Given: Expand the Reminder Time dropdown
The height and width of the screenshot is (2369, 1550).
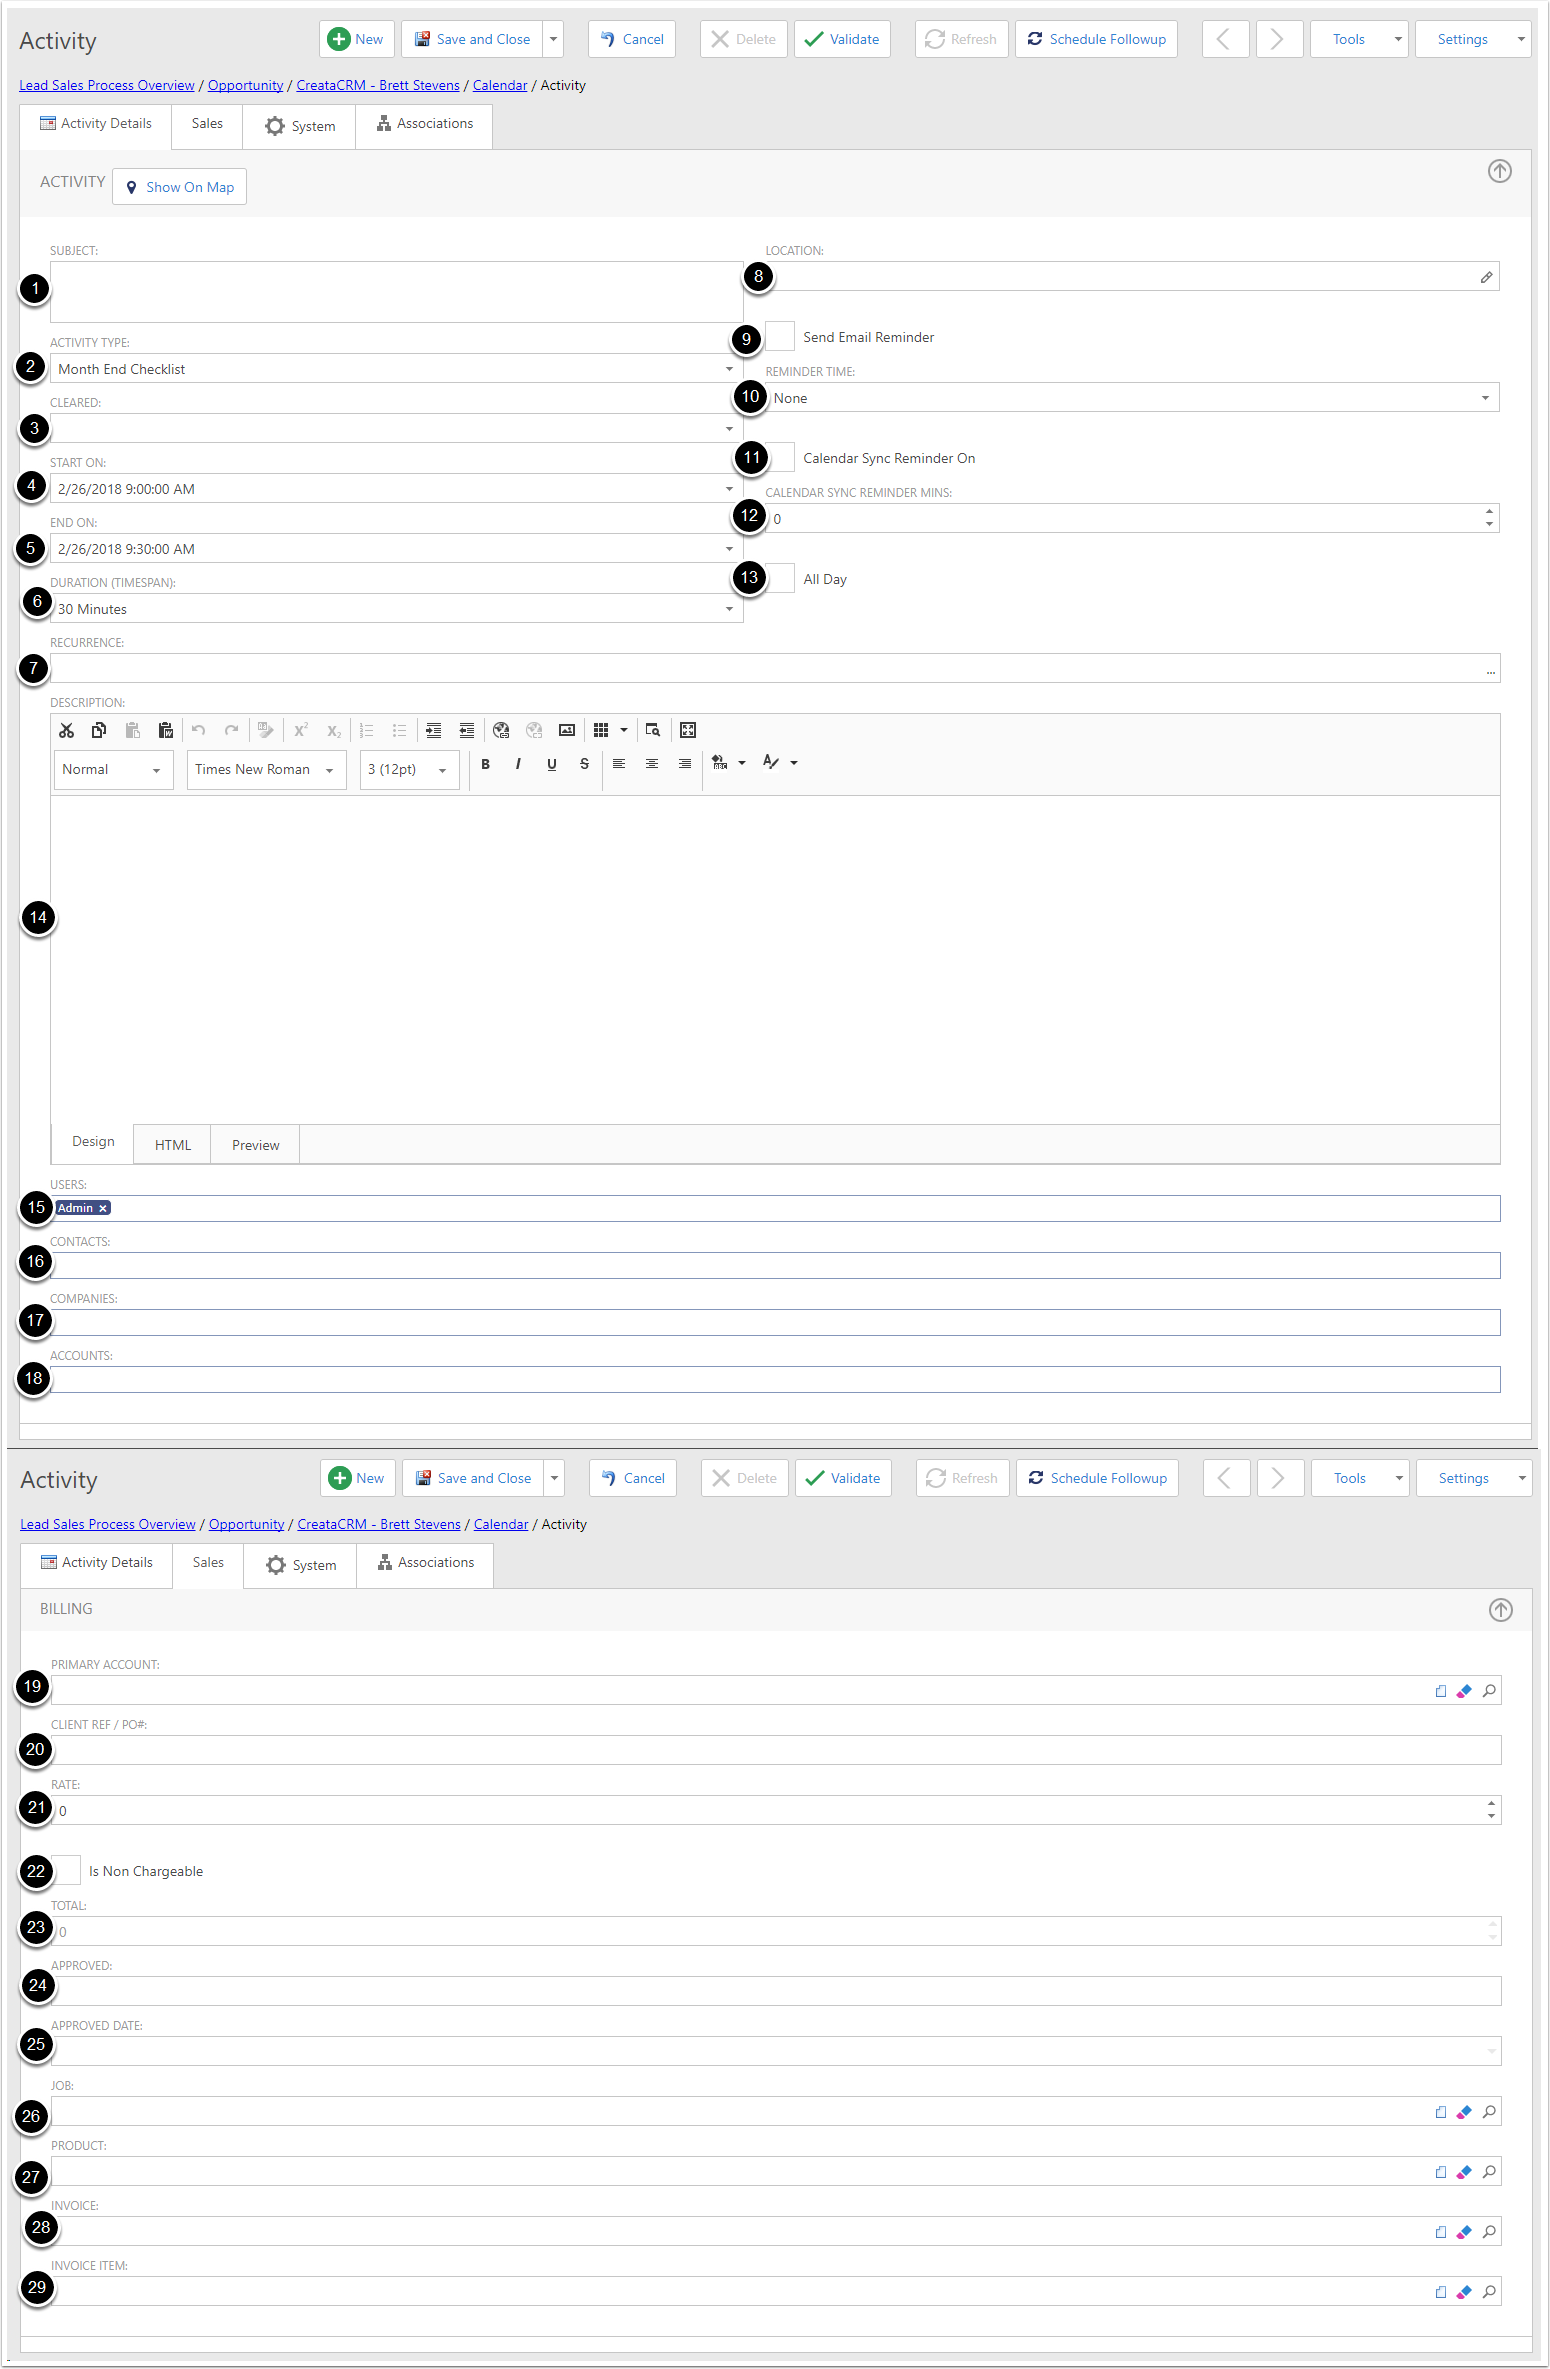Looking at the screenshot, I should coord(1485,398).
